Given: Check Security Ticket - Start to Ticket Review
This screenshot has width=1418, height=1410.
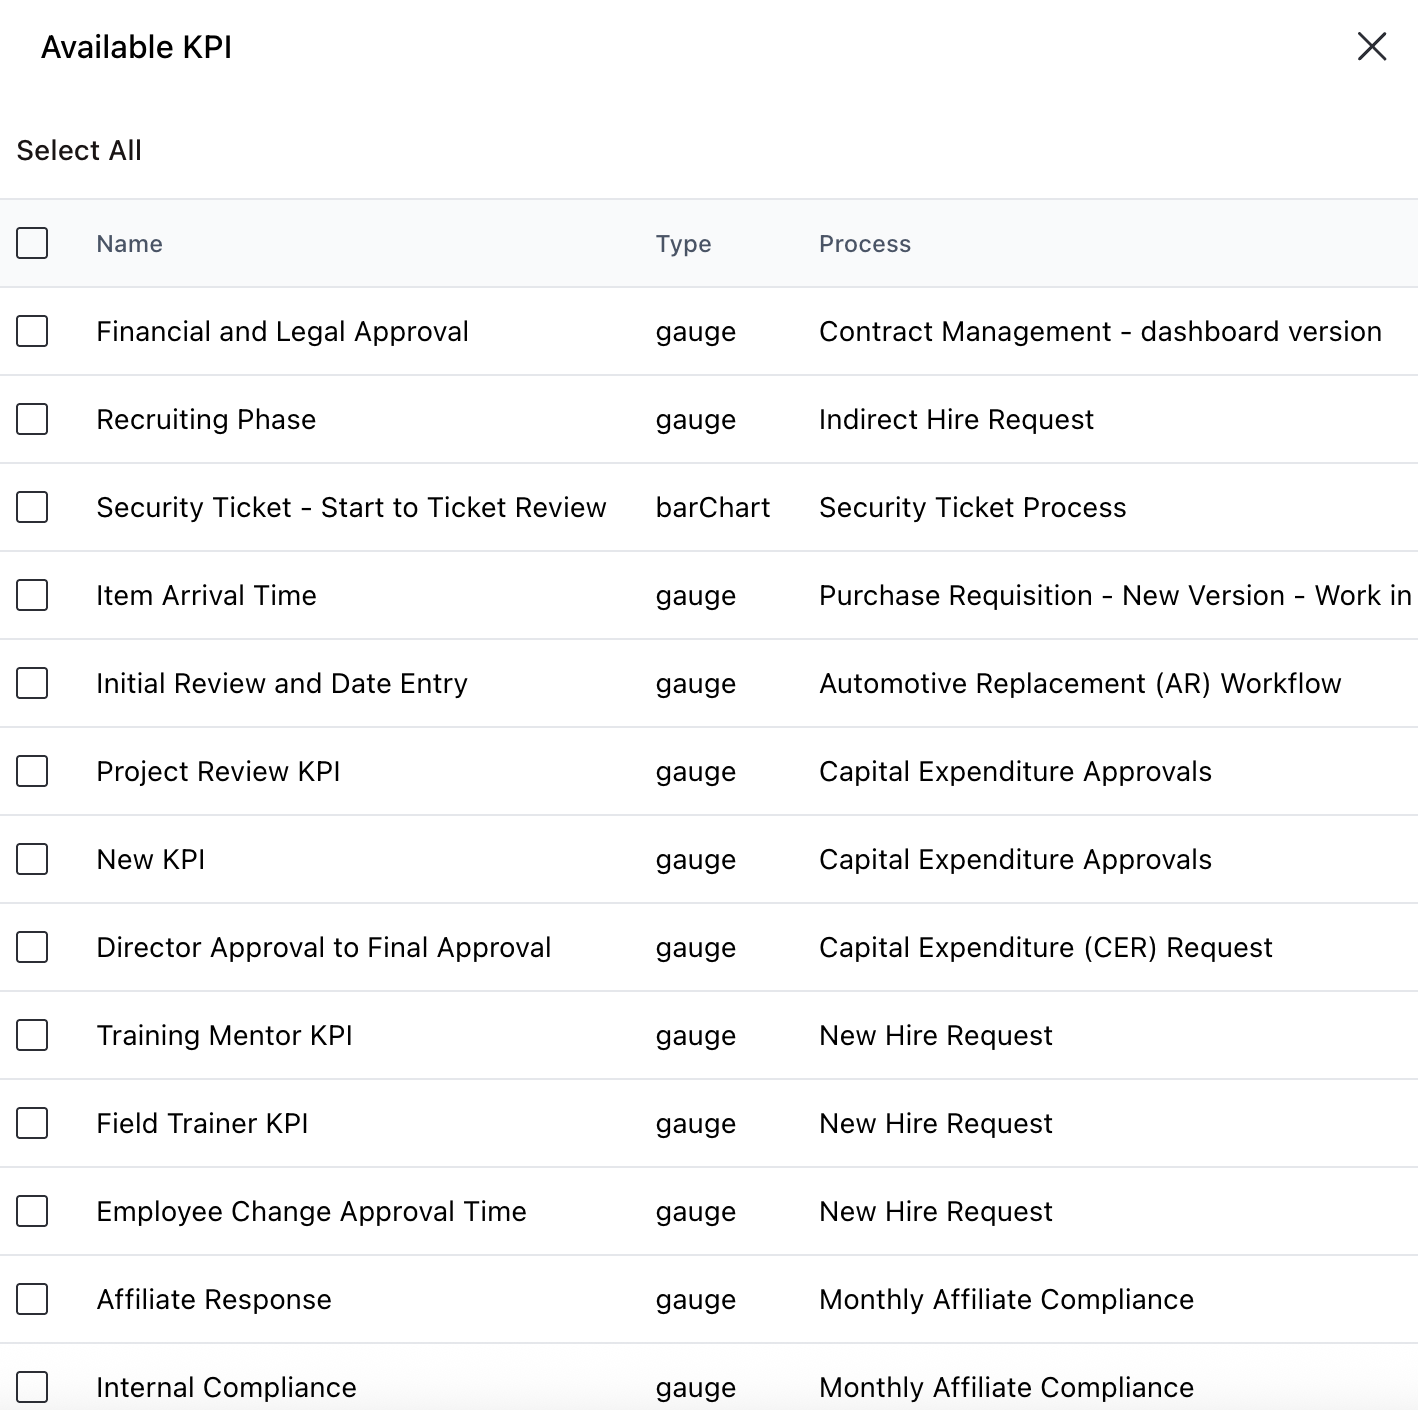Looking at the screenshot, I should [31, 507].
